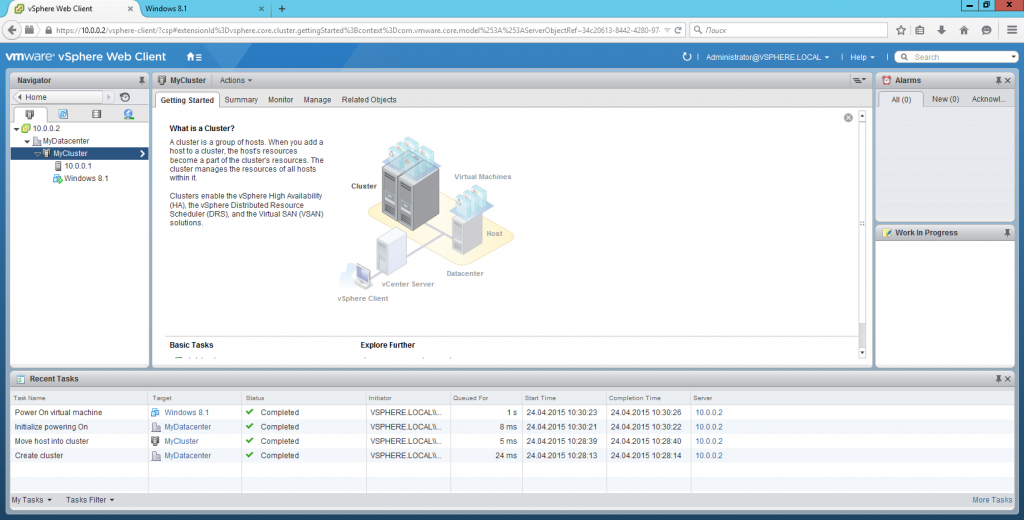Close the Windows 8.1 browser tab
This screenshot has height=520, width=1024.
pos(261,9)
